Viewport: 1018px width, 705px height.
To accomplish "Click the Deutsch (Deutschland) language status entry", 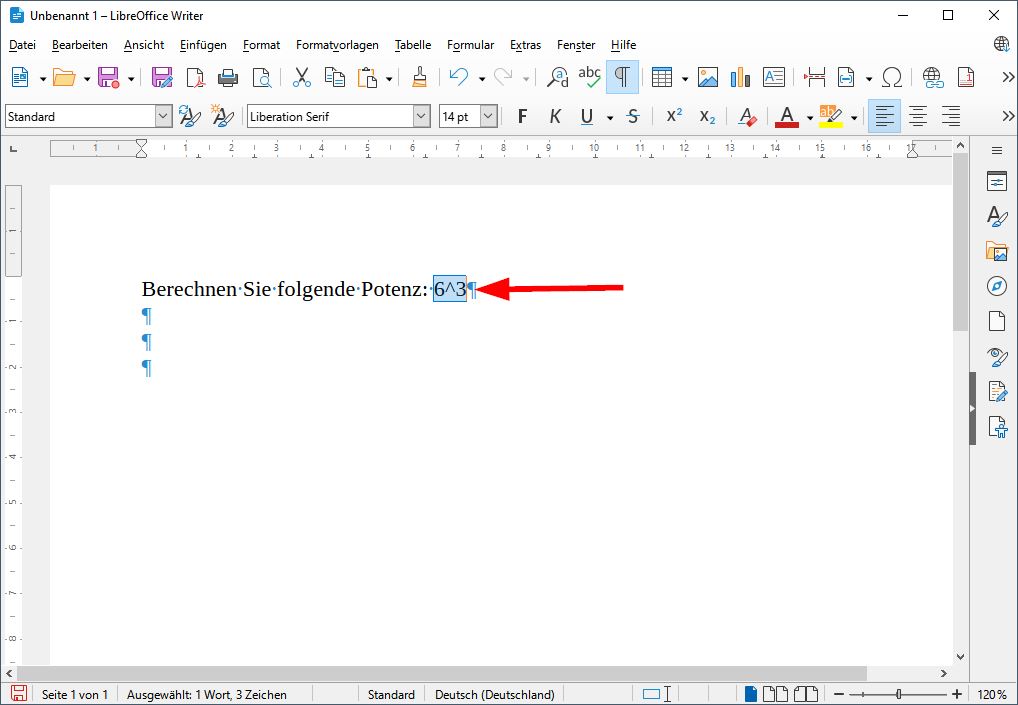I will coord(494,694).
